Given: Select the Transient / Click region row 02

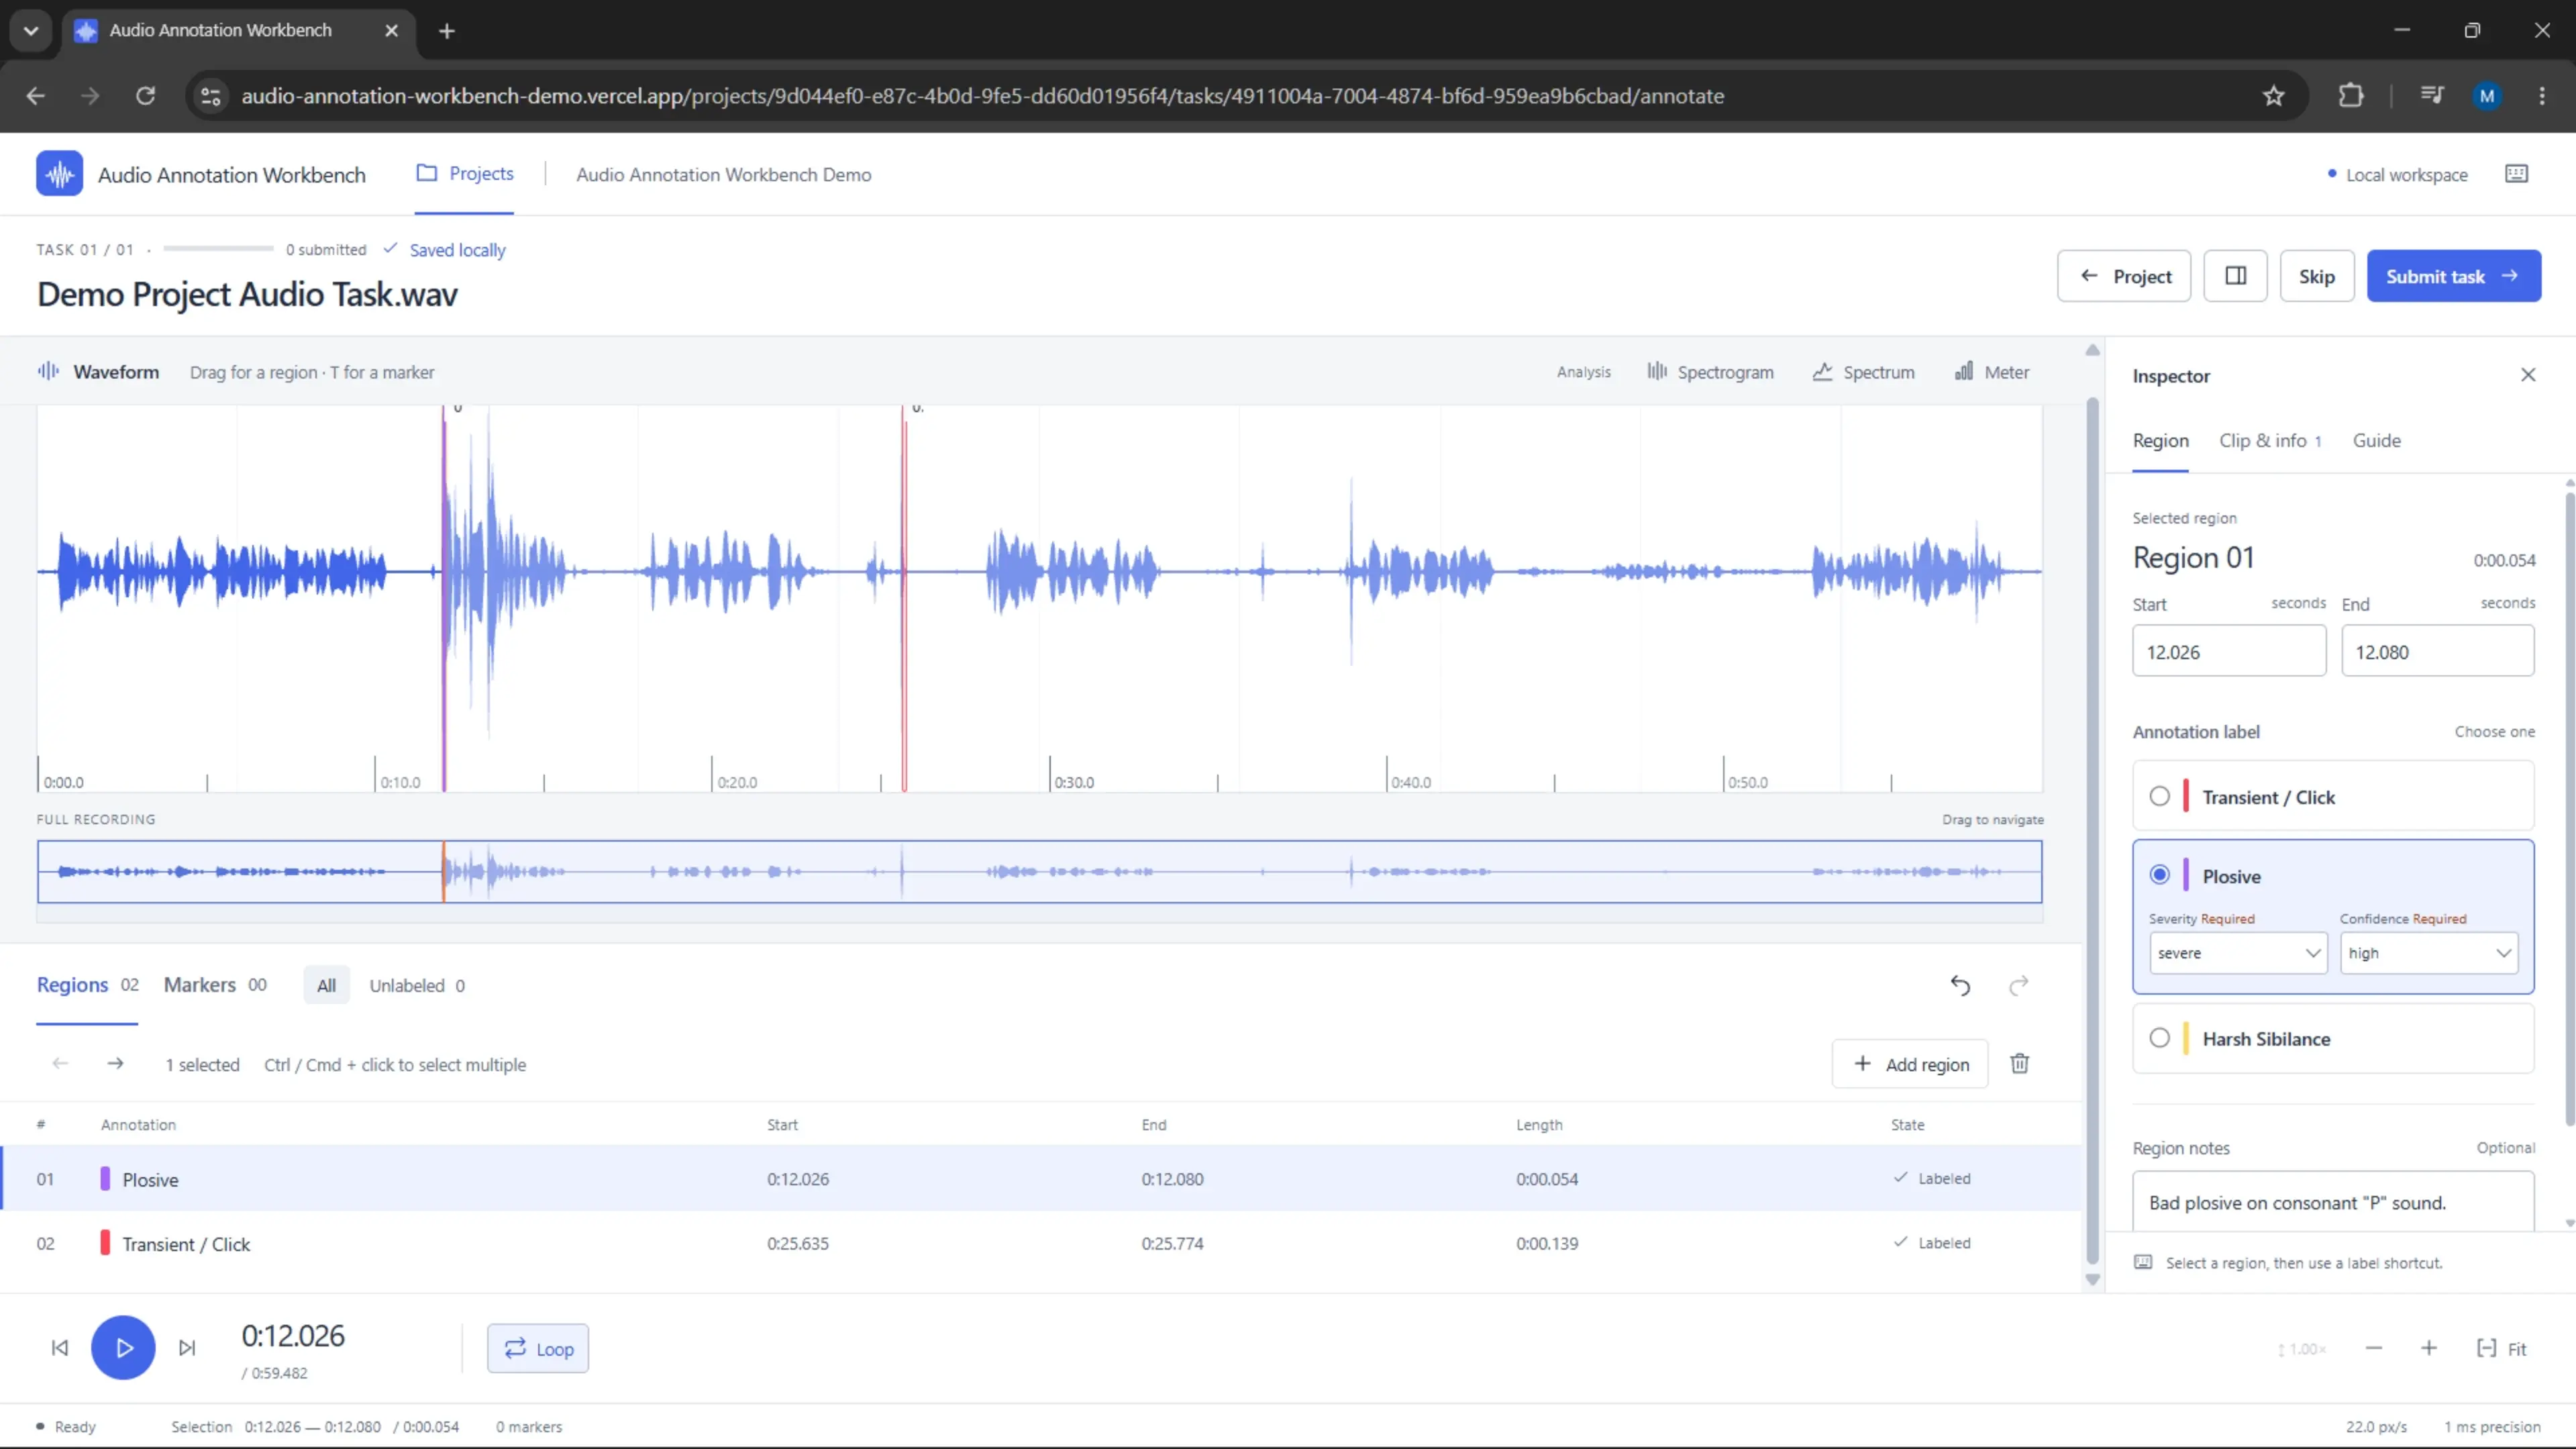Looking at the screenshot, I should click(1041, 1244).
